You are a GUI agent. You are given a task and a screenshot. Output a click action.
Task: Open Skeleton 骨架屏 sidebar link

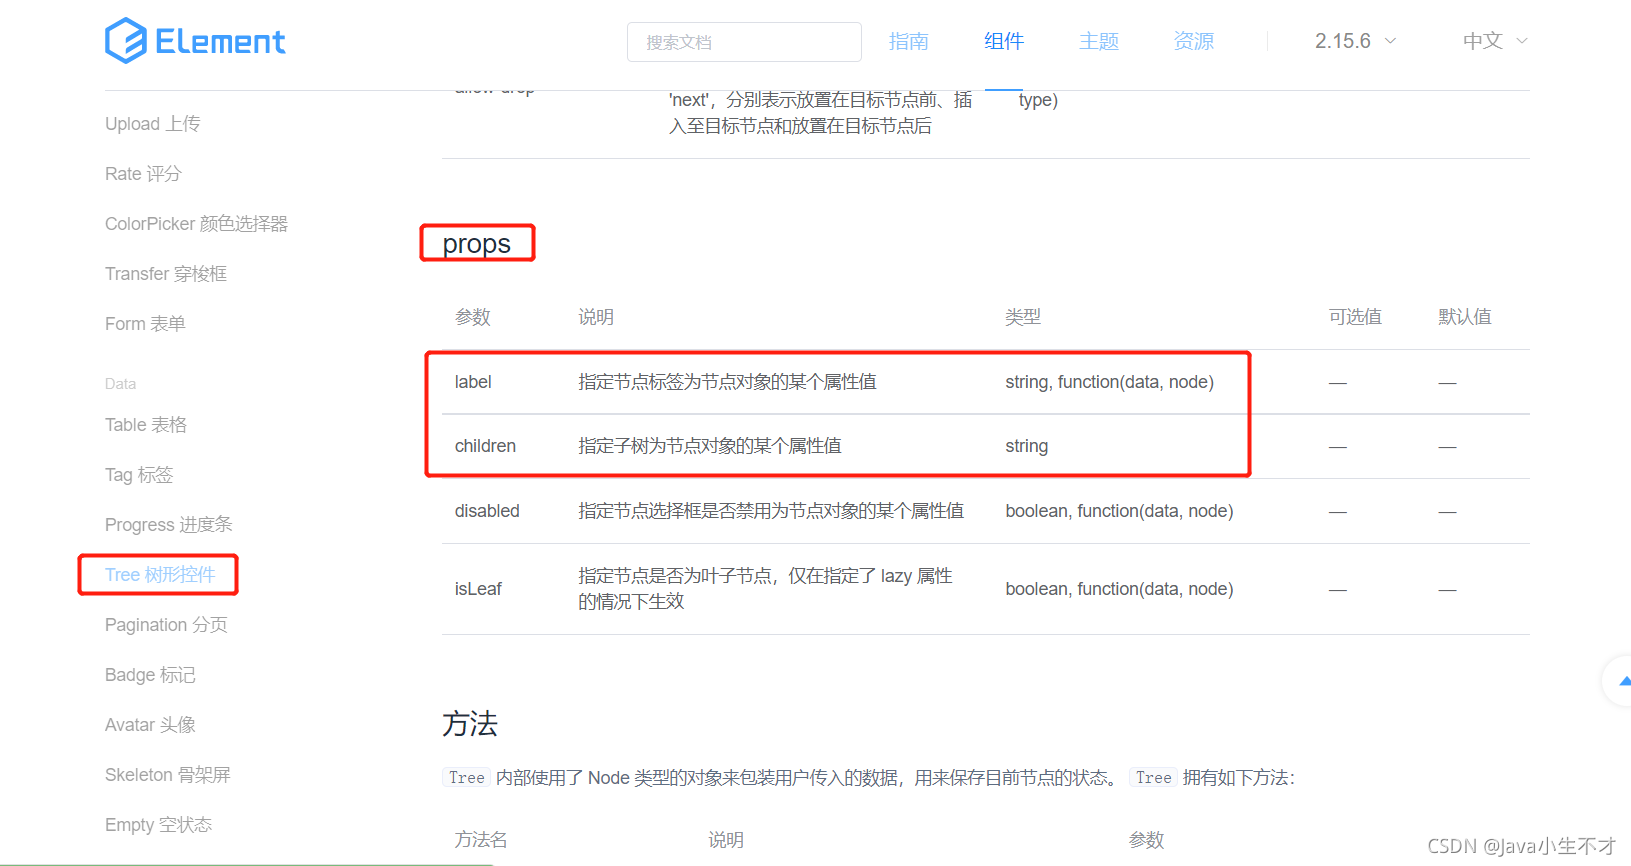coord(167,775)
